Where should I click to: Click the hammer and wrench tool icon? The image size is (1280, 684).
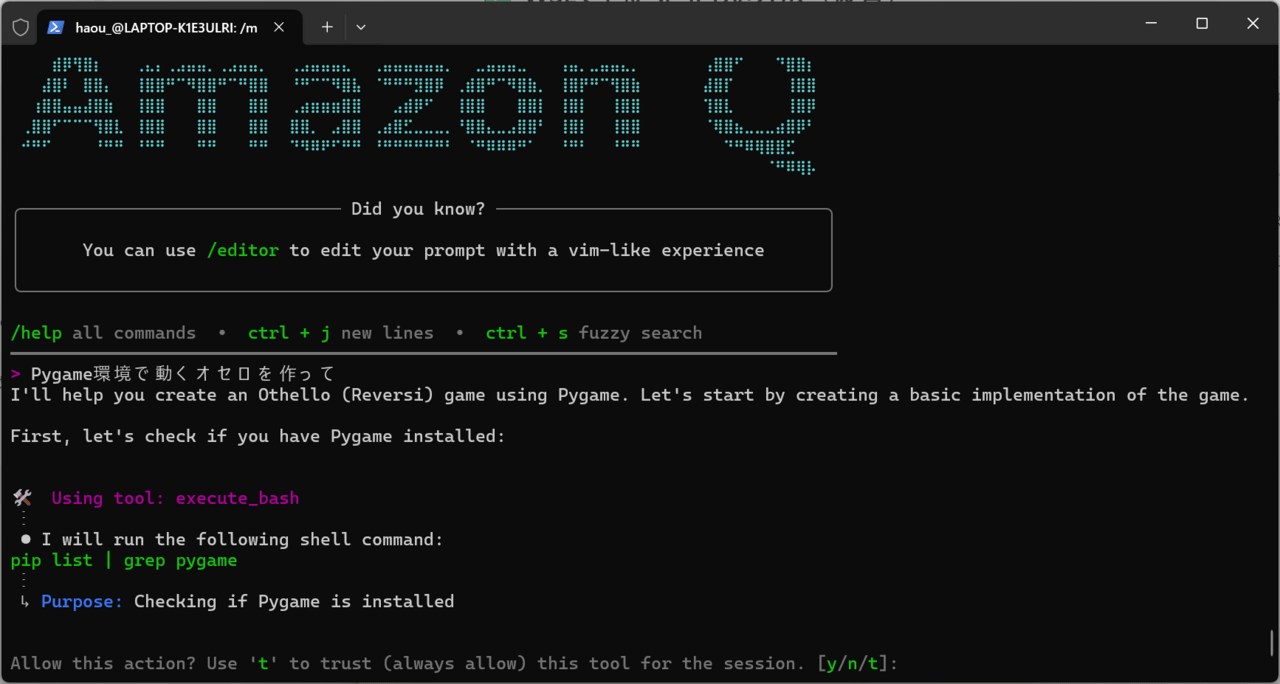tap(23, 498)
